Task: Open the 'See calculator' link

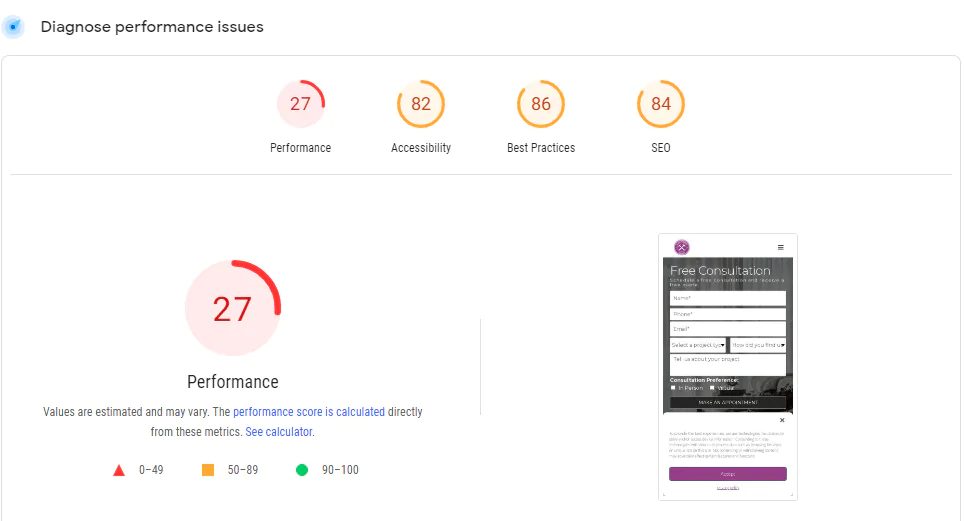Action: (279, 432)
